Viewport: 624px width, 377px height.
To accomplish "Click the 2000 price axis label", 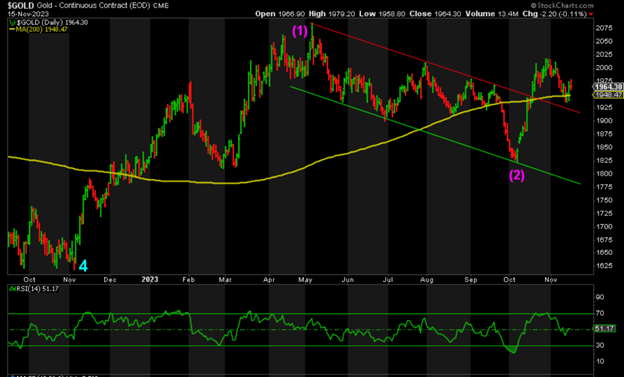I will [604, 68].
